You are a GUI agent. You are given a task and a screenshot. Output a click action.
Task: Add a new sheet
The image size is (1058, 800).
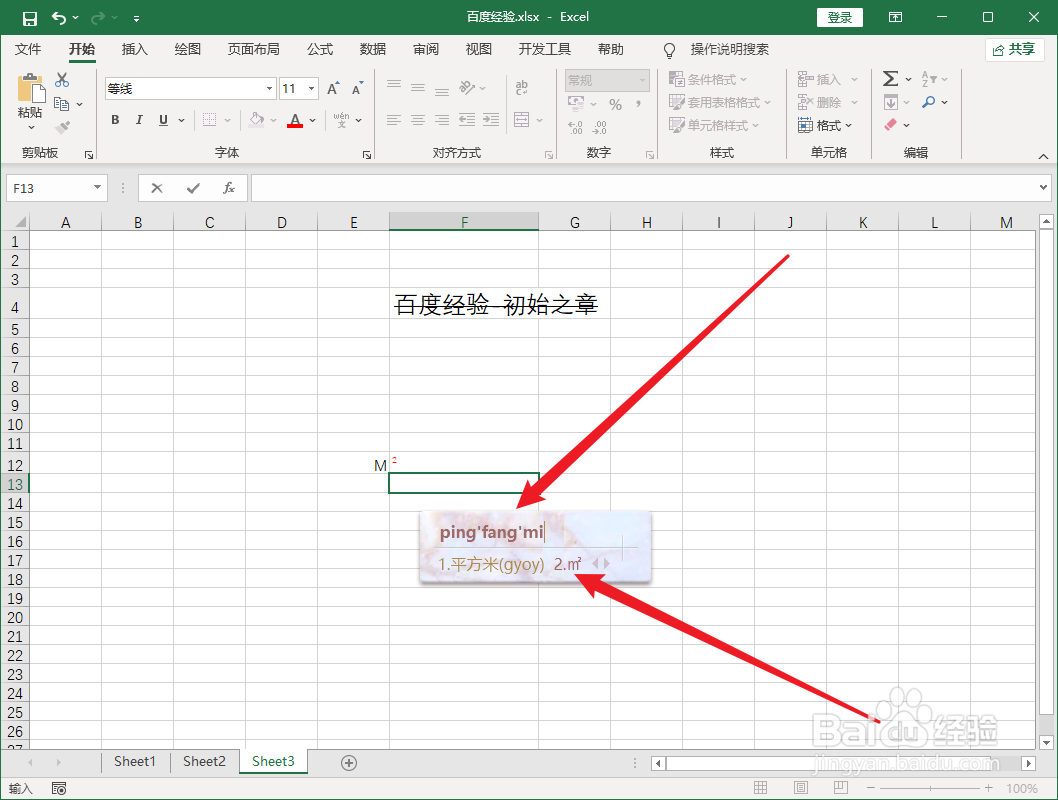coord(349,763)
